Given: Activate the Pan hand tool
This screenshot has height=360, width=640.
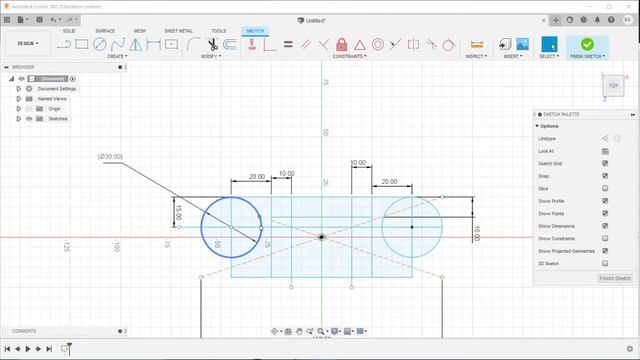Looking at the screenshot, I should point(299,331).
